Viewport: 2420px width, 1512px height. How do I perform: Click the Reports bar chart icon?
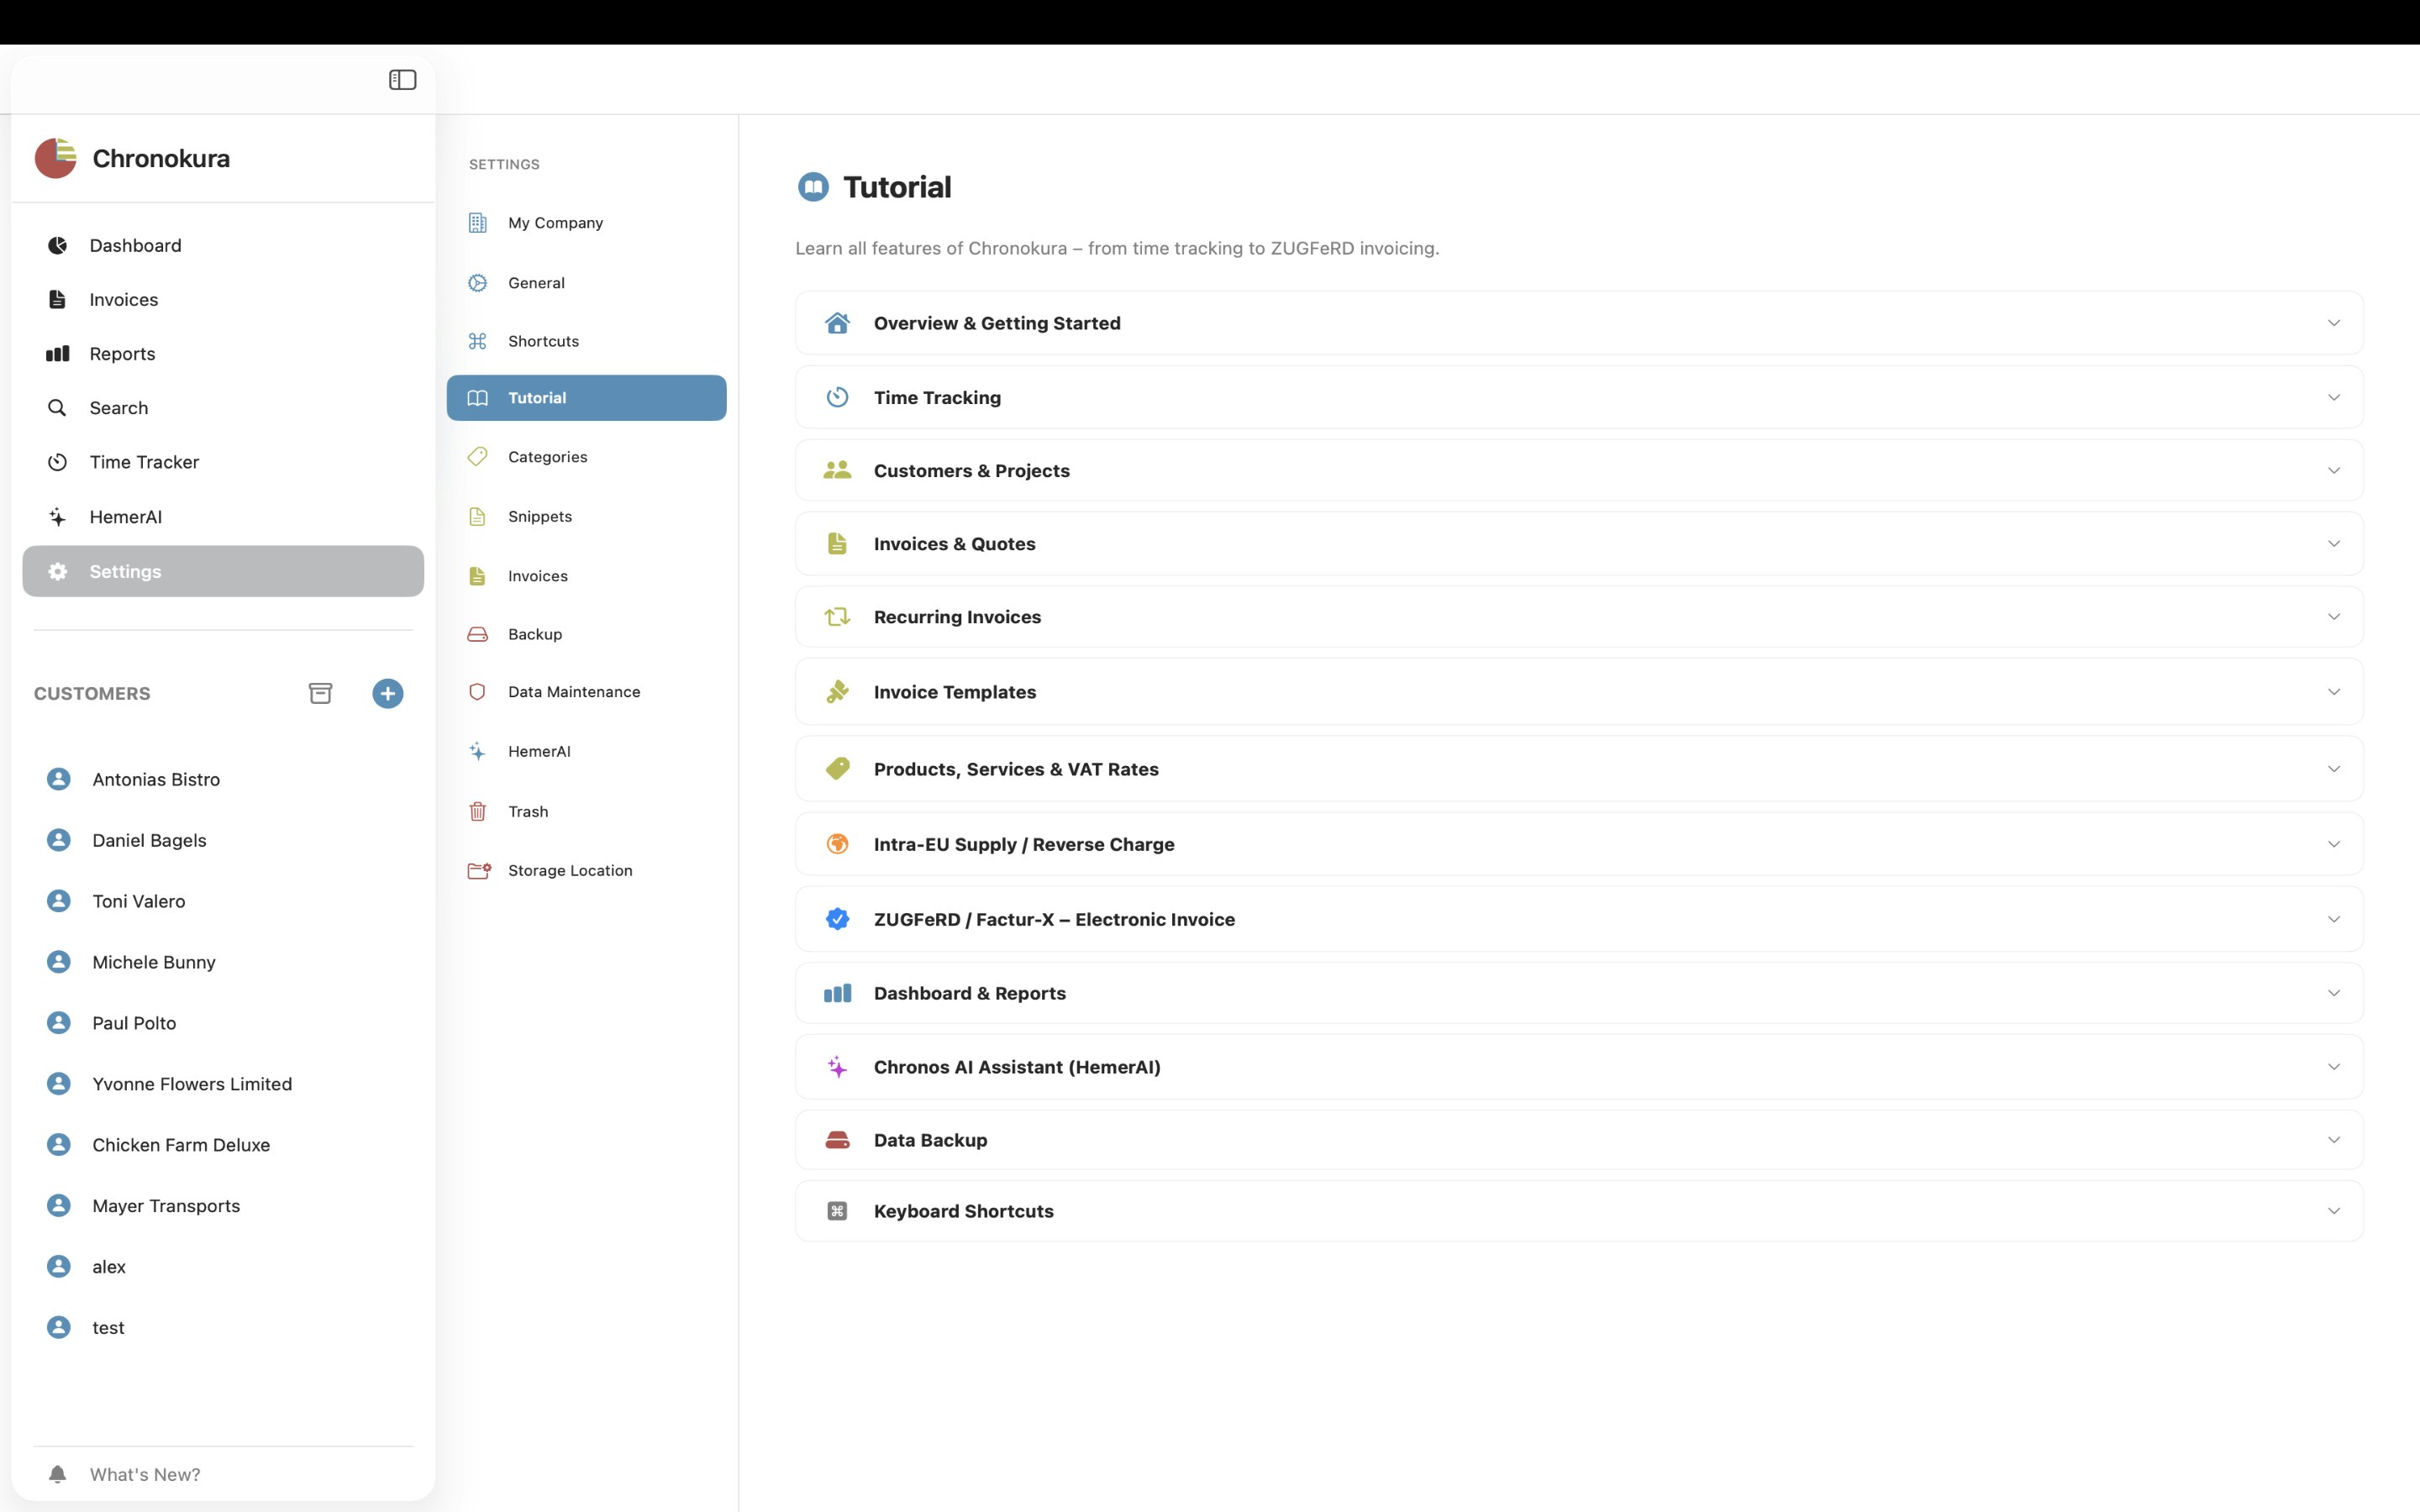click(x=58, y=353)
